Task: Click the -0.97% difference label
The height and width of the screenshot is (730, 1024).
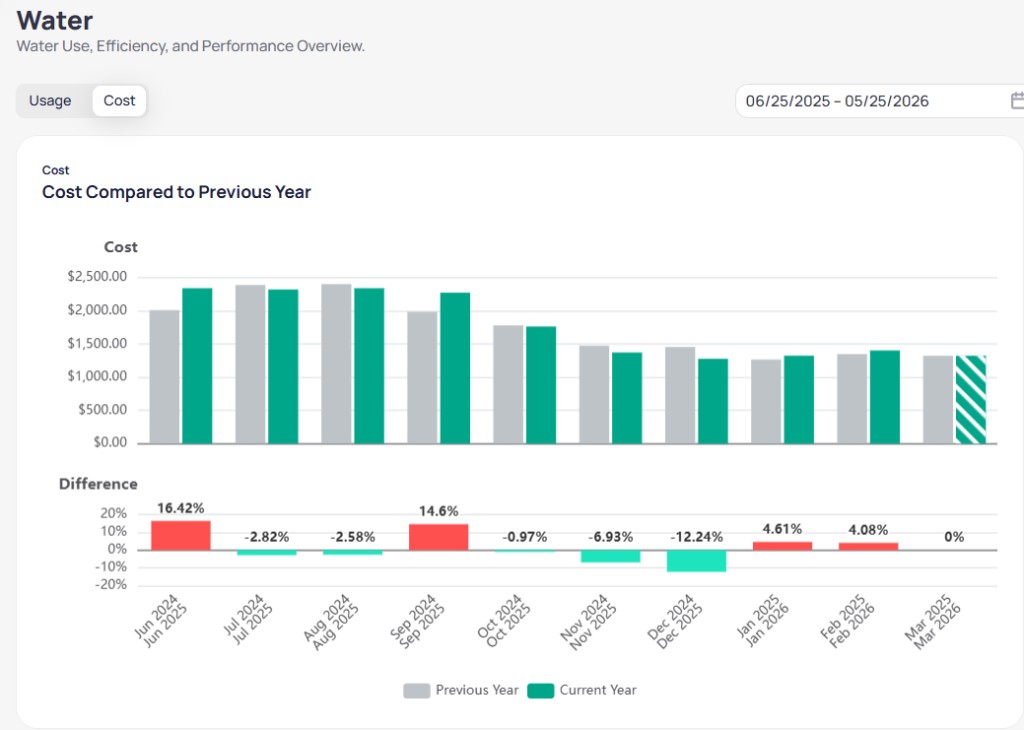Action: click(524, 537)
